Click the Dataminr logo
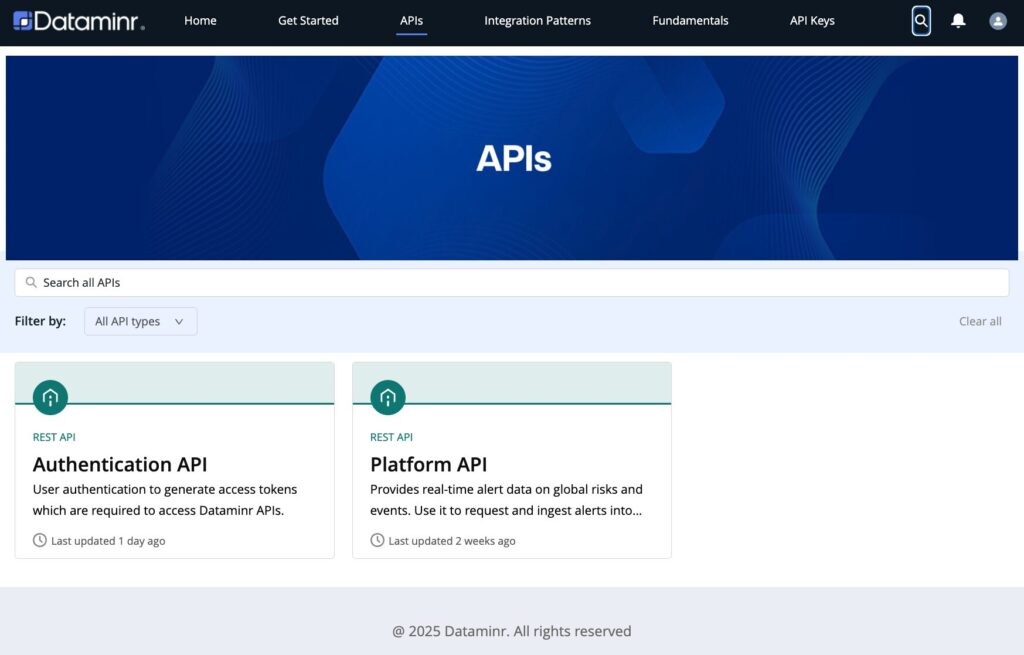This screenshot has height=655, width=1024. (80, 21)
